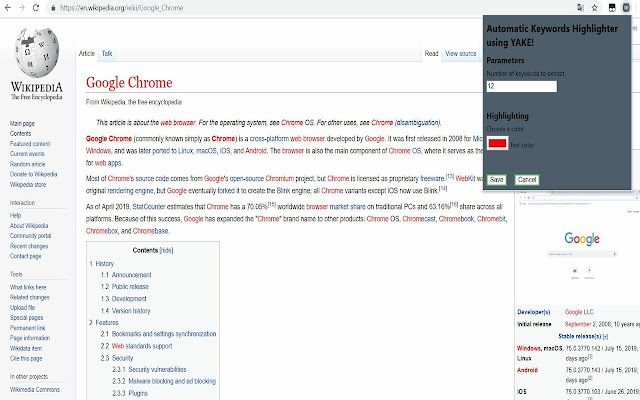Open Wikidata item link
Viewport: 640px width, 400px height.
[26, 349]
